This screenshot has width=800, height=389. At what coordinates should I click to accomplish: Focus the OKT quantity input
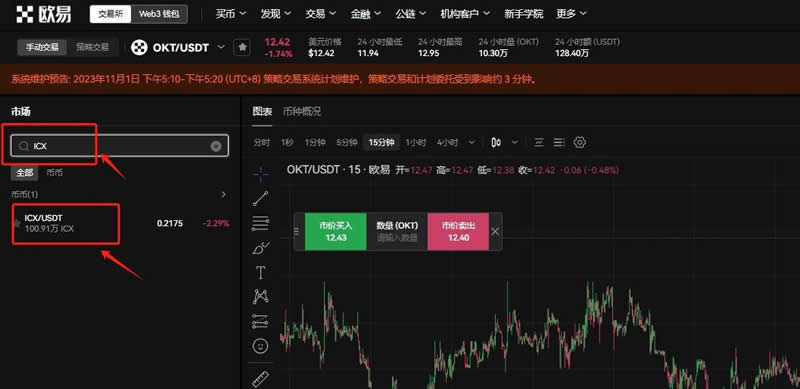click(397, 237)
